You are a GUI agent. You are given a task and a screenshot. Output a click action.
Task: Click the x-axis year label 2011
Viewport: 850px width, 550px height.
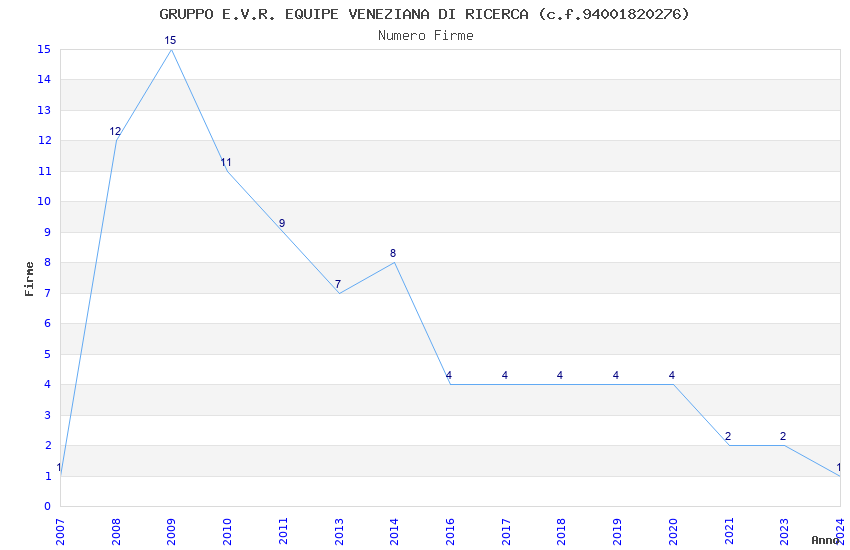tap(283, 532)
